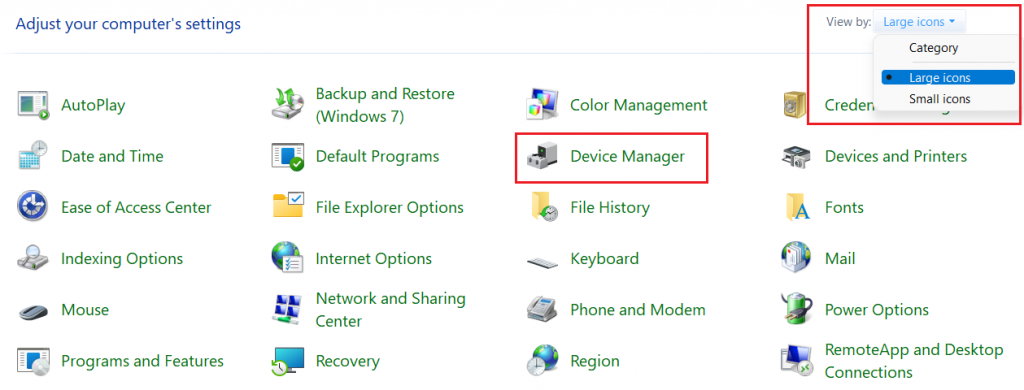Screen dimensions: 1024x390
Task: Click Backup and Restore (Windows 7) link
Action: coord(385,105)
